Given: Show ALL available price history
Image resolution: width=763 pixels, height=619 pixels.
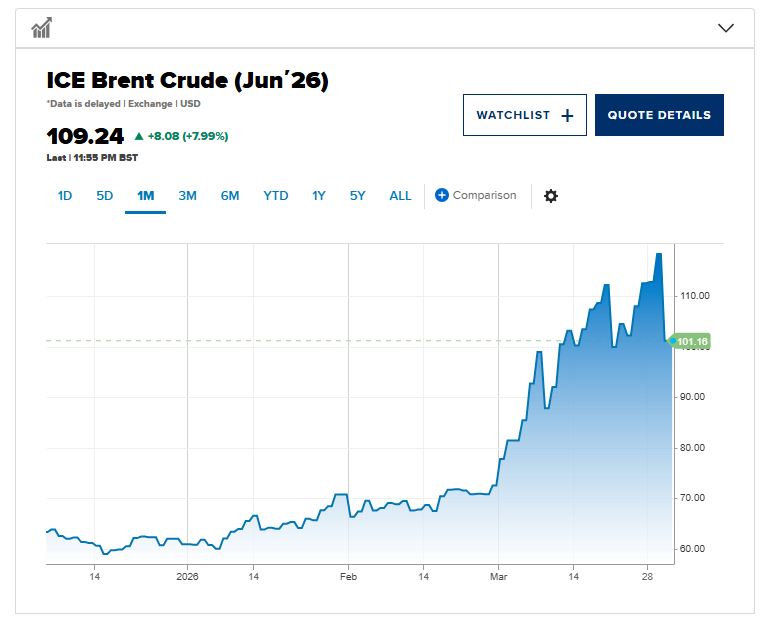Looking at the screenshot, I should coord(400,196).
